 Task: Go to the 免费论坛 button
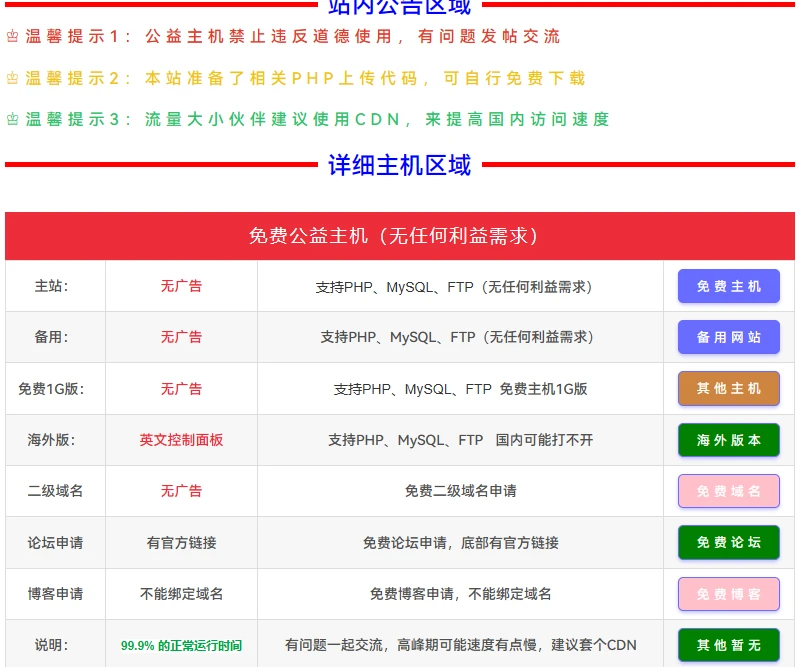click(x=728, y=543)
